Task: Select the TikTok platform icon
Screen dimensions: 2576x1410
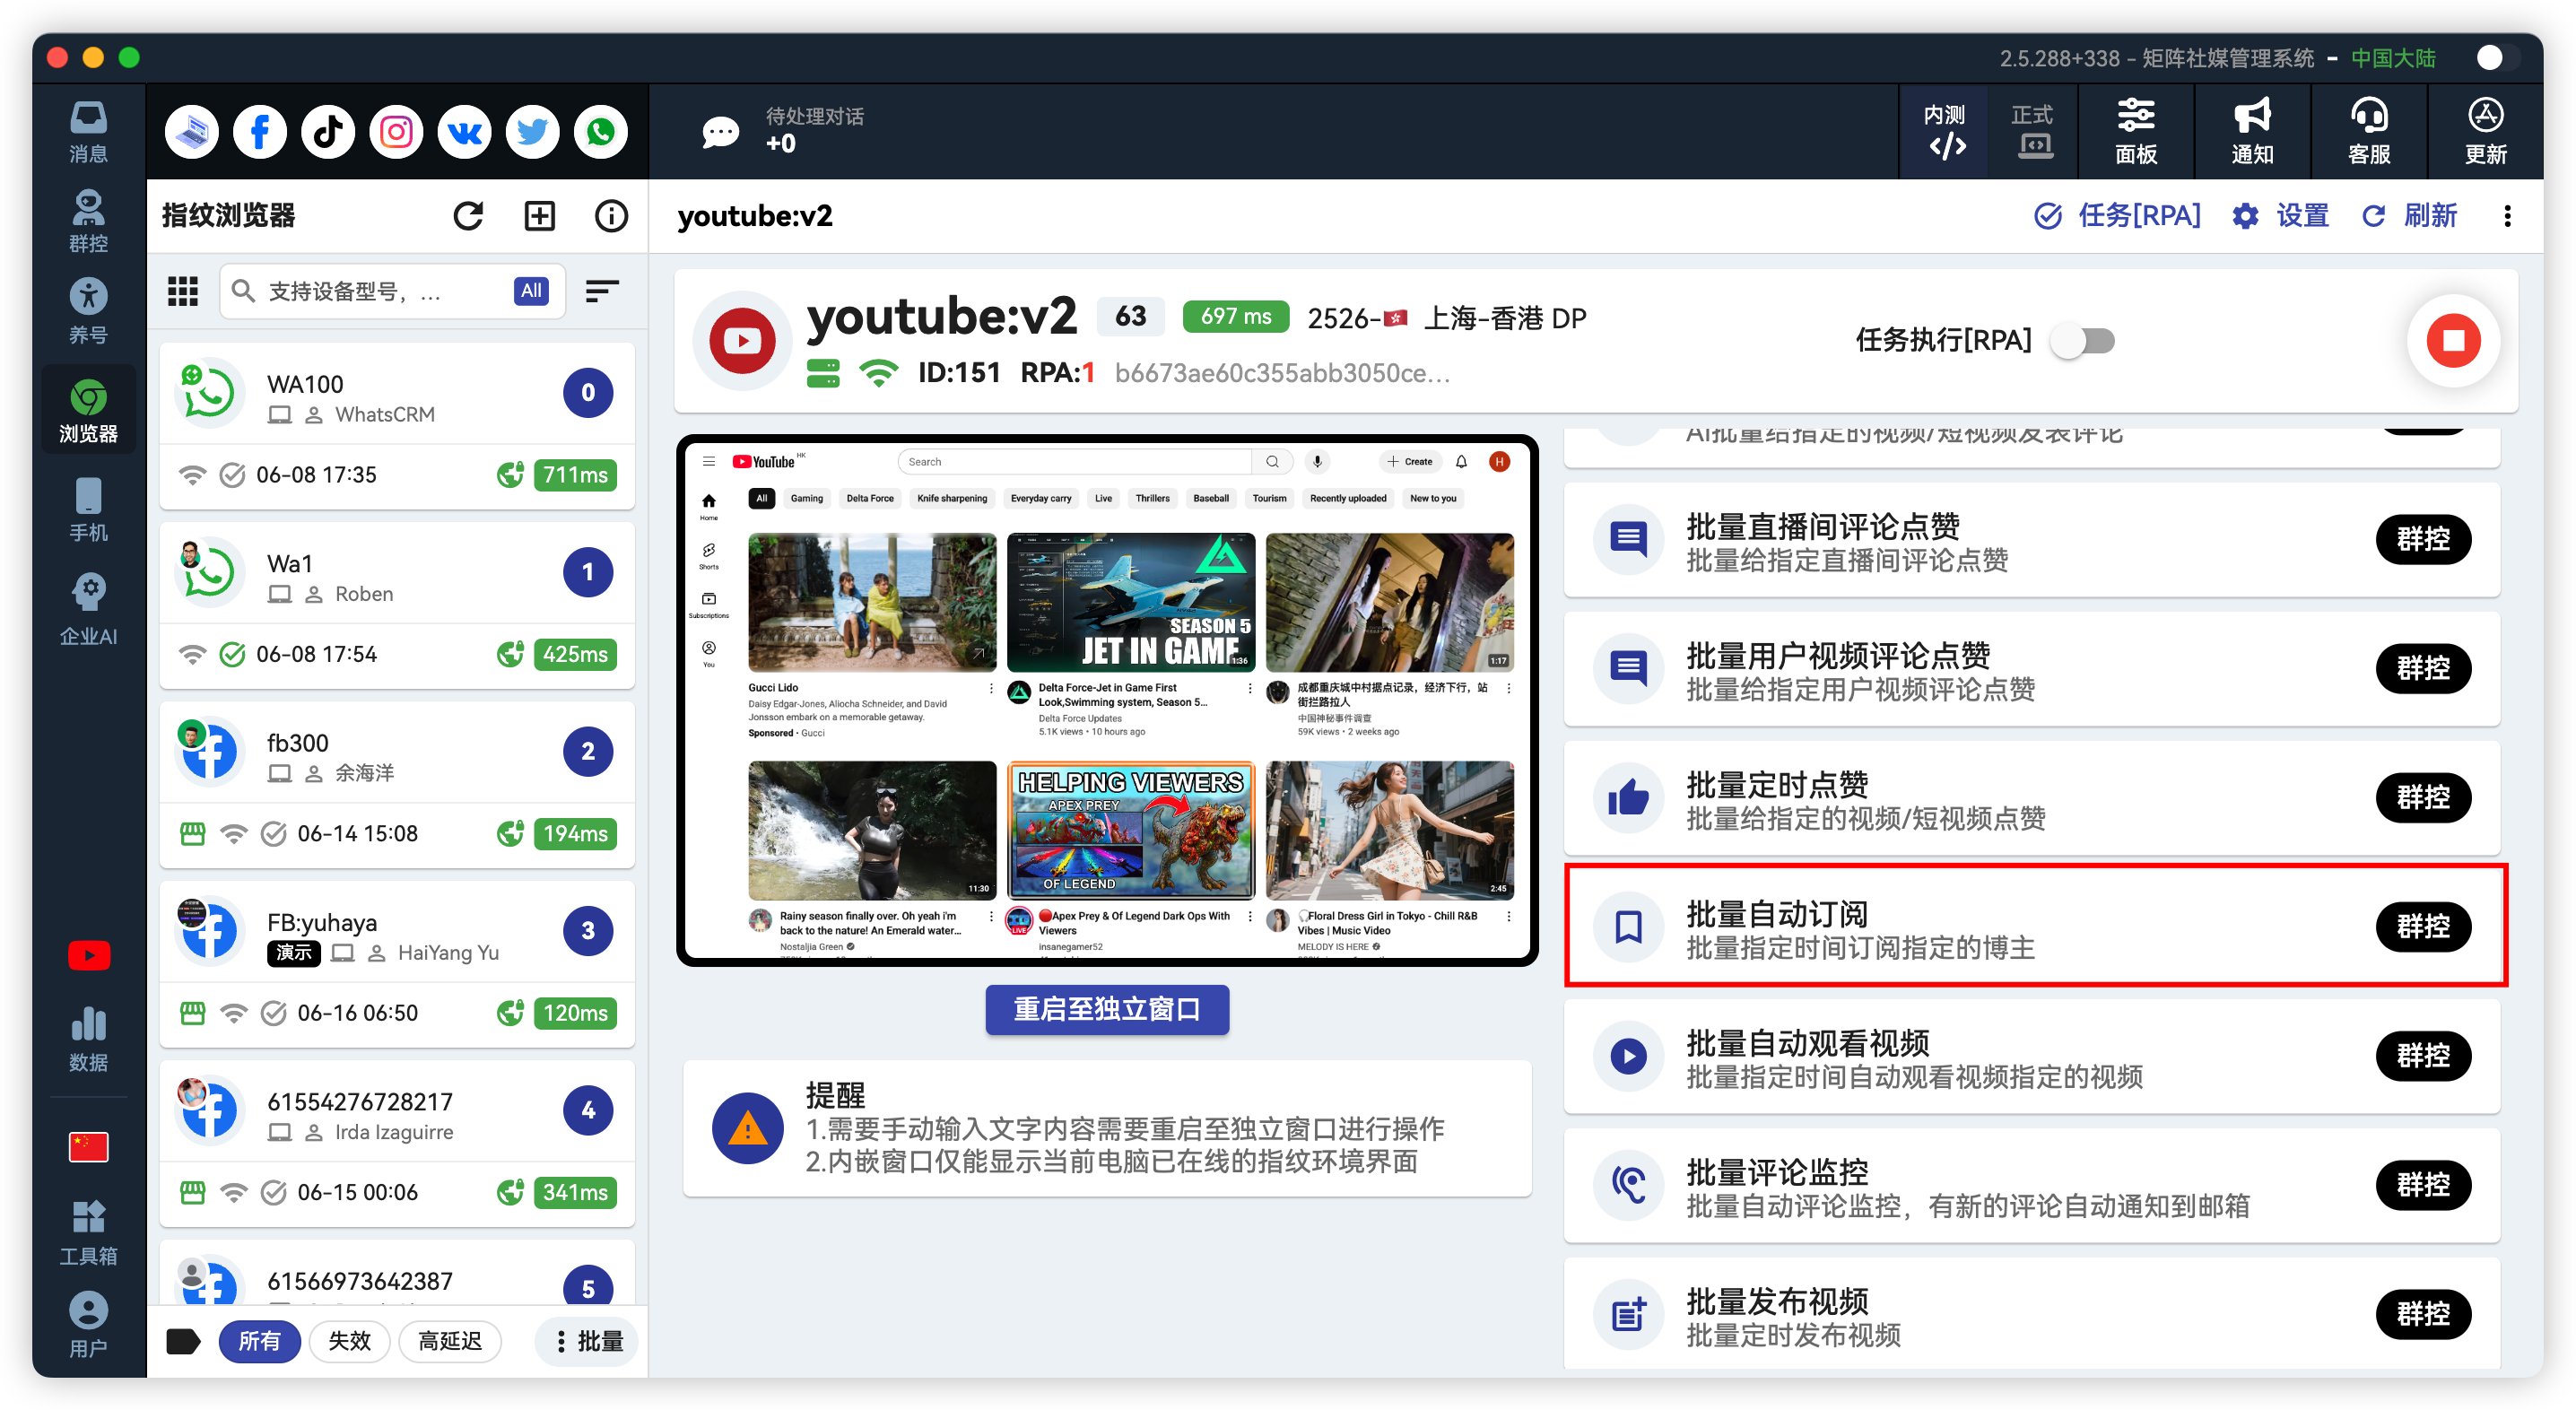Action: (x=328, y=131)
